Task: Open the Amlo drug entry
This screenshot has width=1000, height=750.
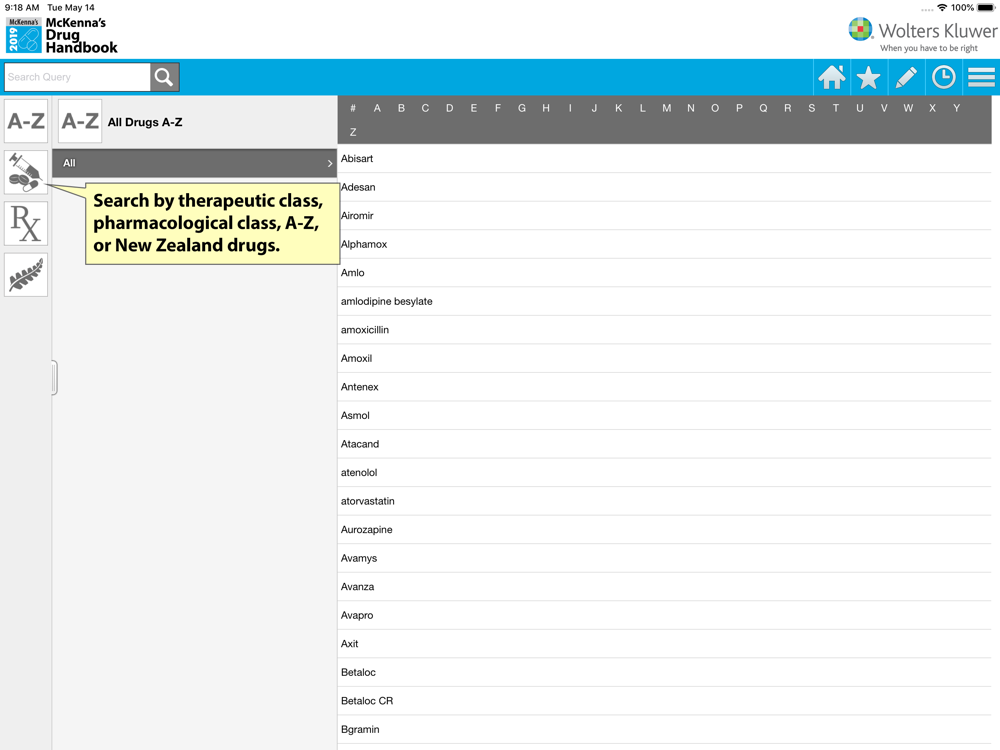Action: [x=665, y=273]
